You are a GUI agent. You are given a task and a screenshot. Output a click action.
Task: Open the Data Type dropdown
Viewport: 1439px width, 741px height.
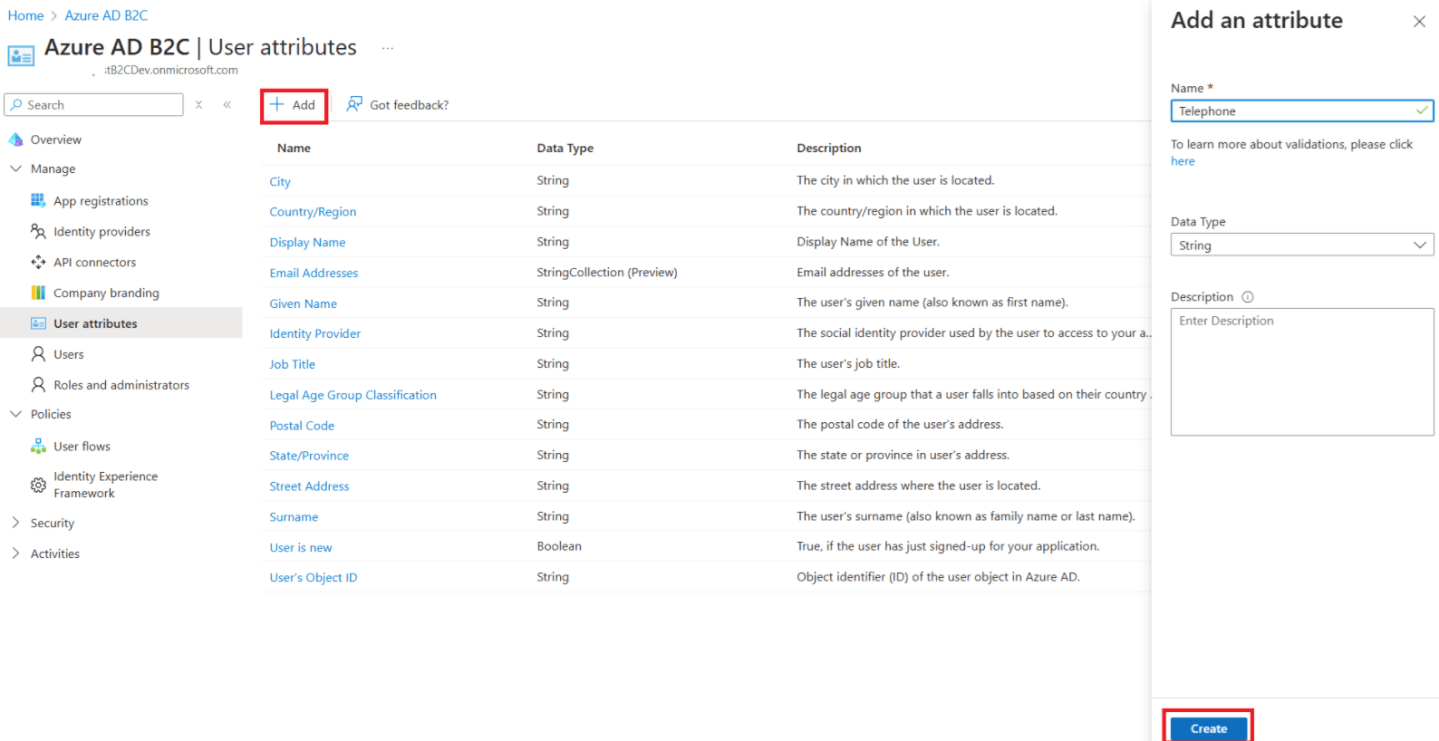[1301, 244]
